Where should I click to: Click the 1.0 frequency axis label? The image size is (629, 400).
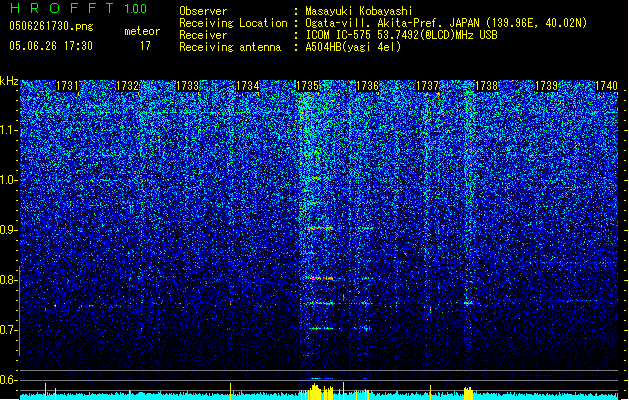point(8,180)
